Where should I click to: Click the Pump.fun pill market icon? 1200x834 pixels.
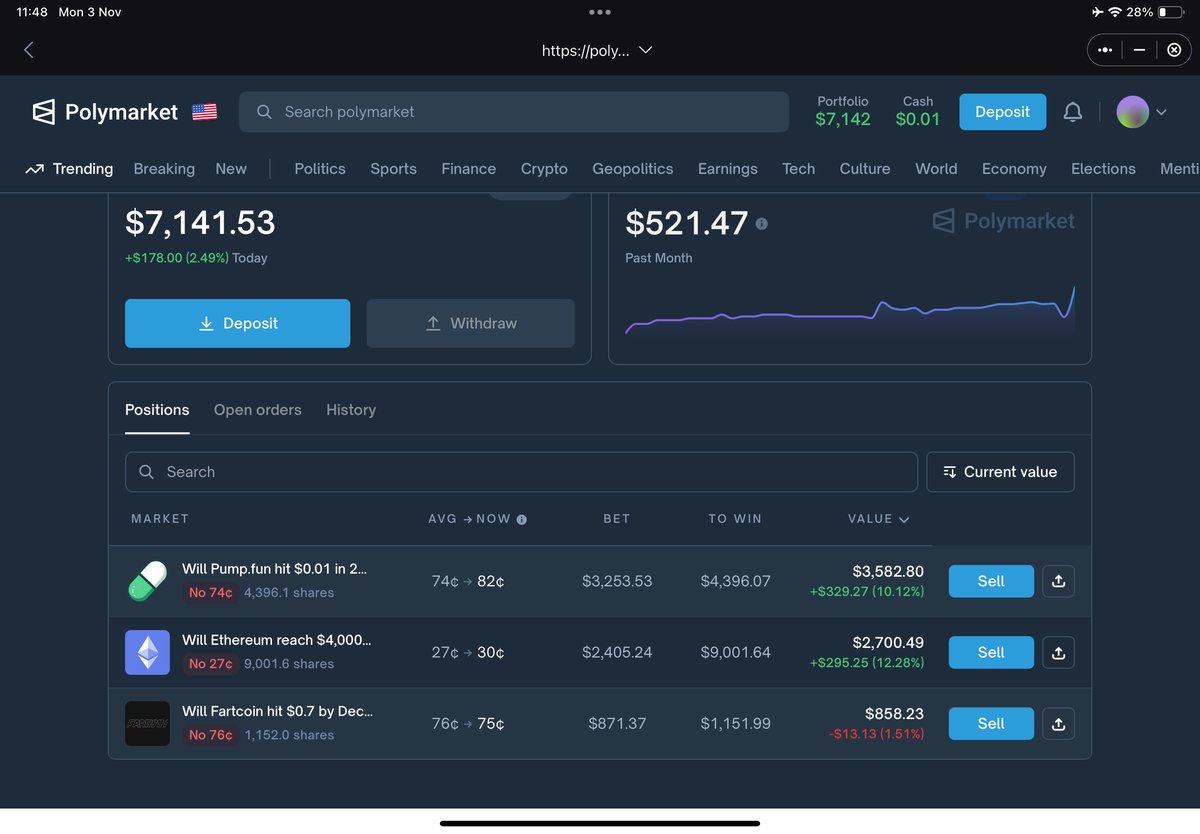(x=147, y=581)
